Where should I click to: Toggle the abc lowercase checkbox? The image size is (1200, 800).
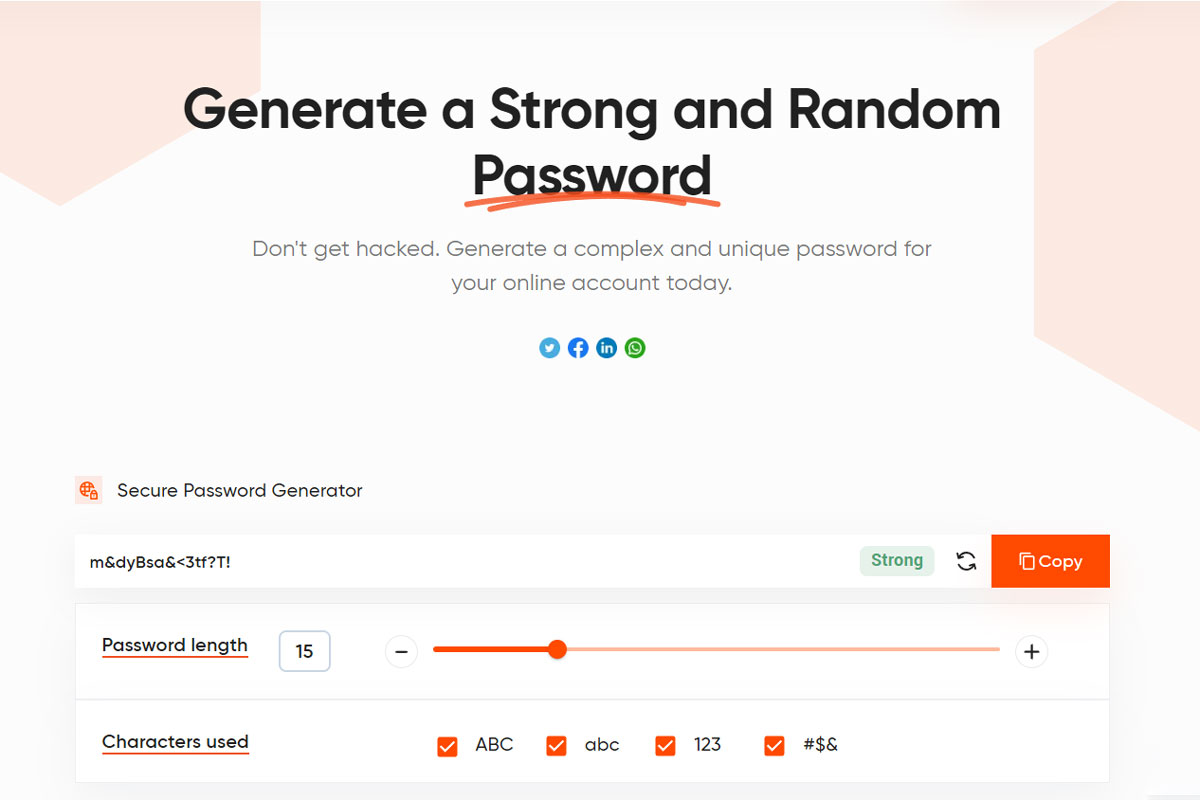[x=556, y=746]
